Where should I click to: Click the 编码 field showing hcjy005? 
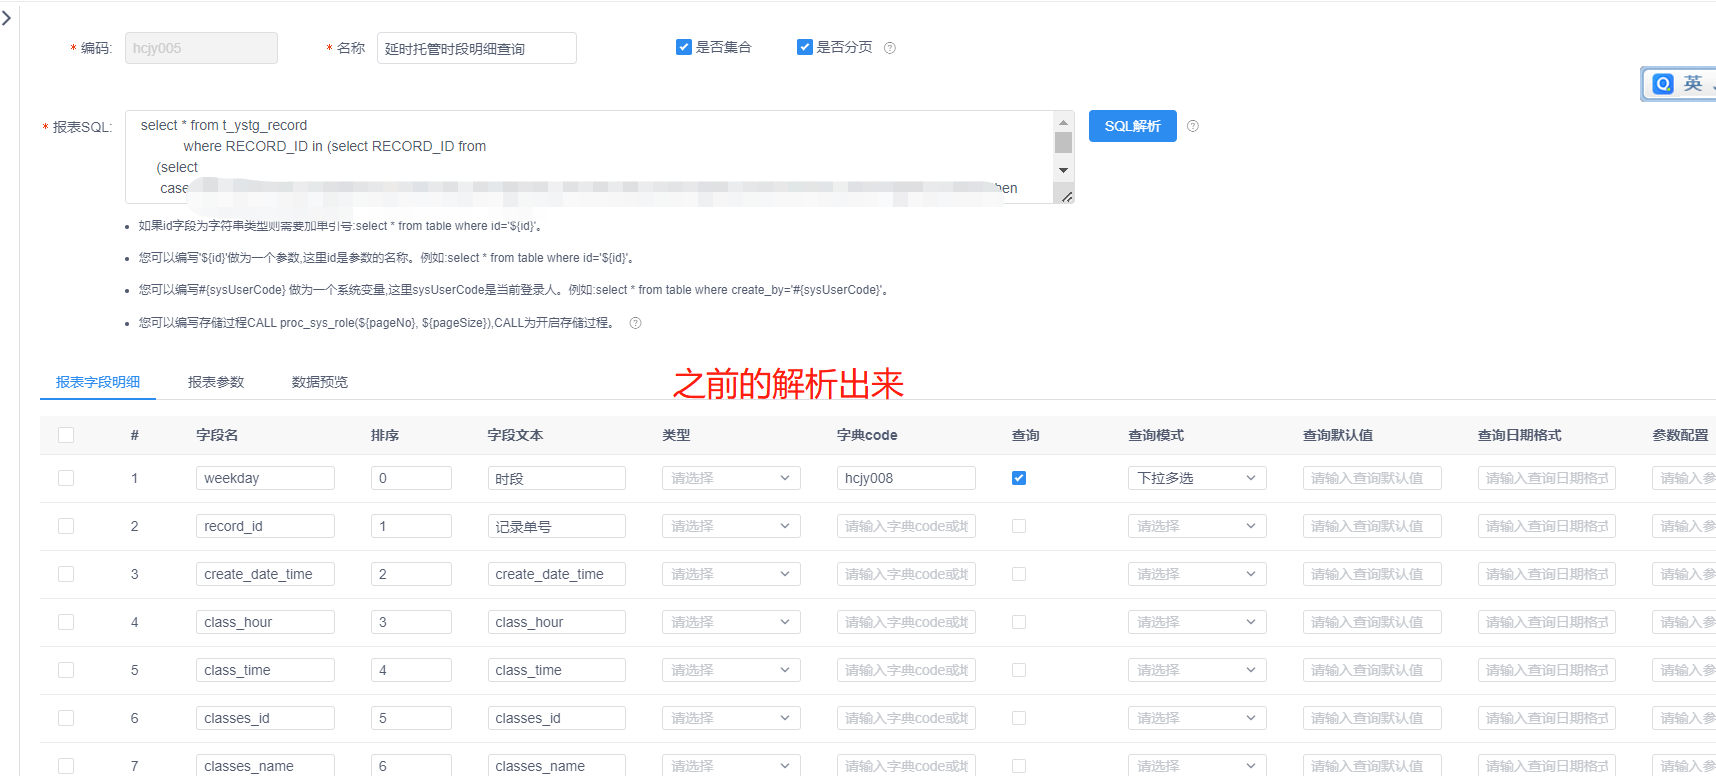(x=201, y=48)
